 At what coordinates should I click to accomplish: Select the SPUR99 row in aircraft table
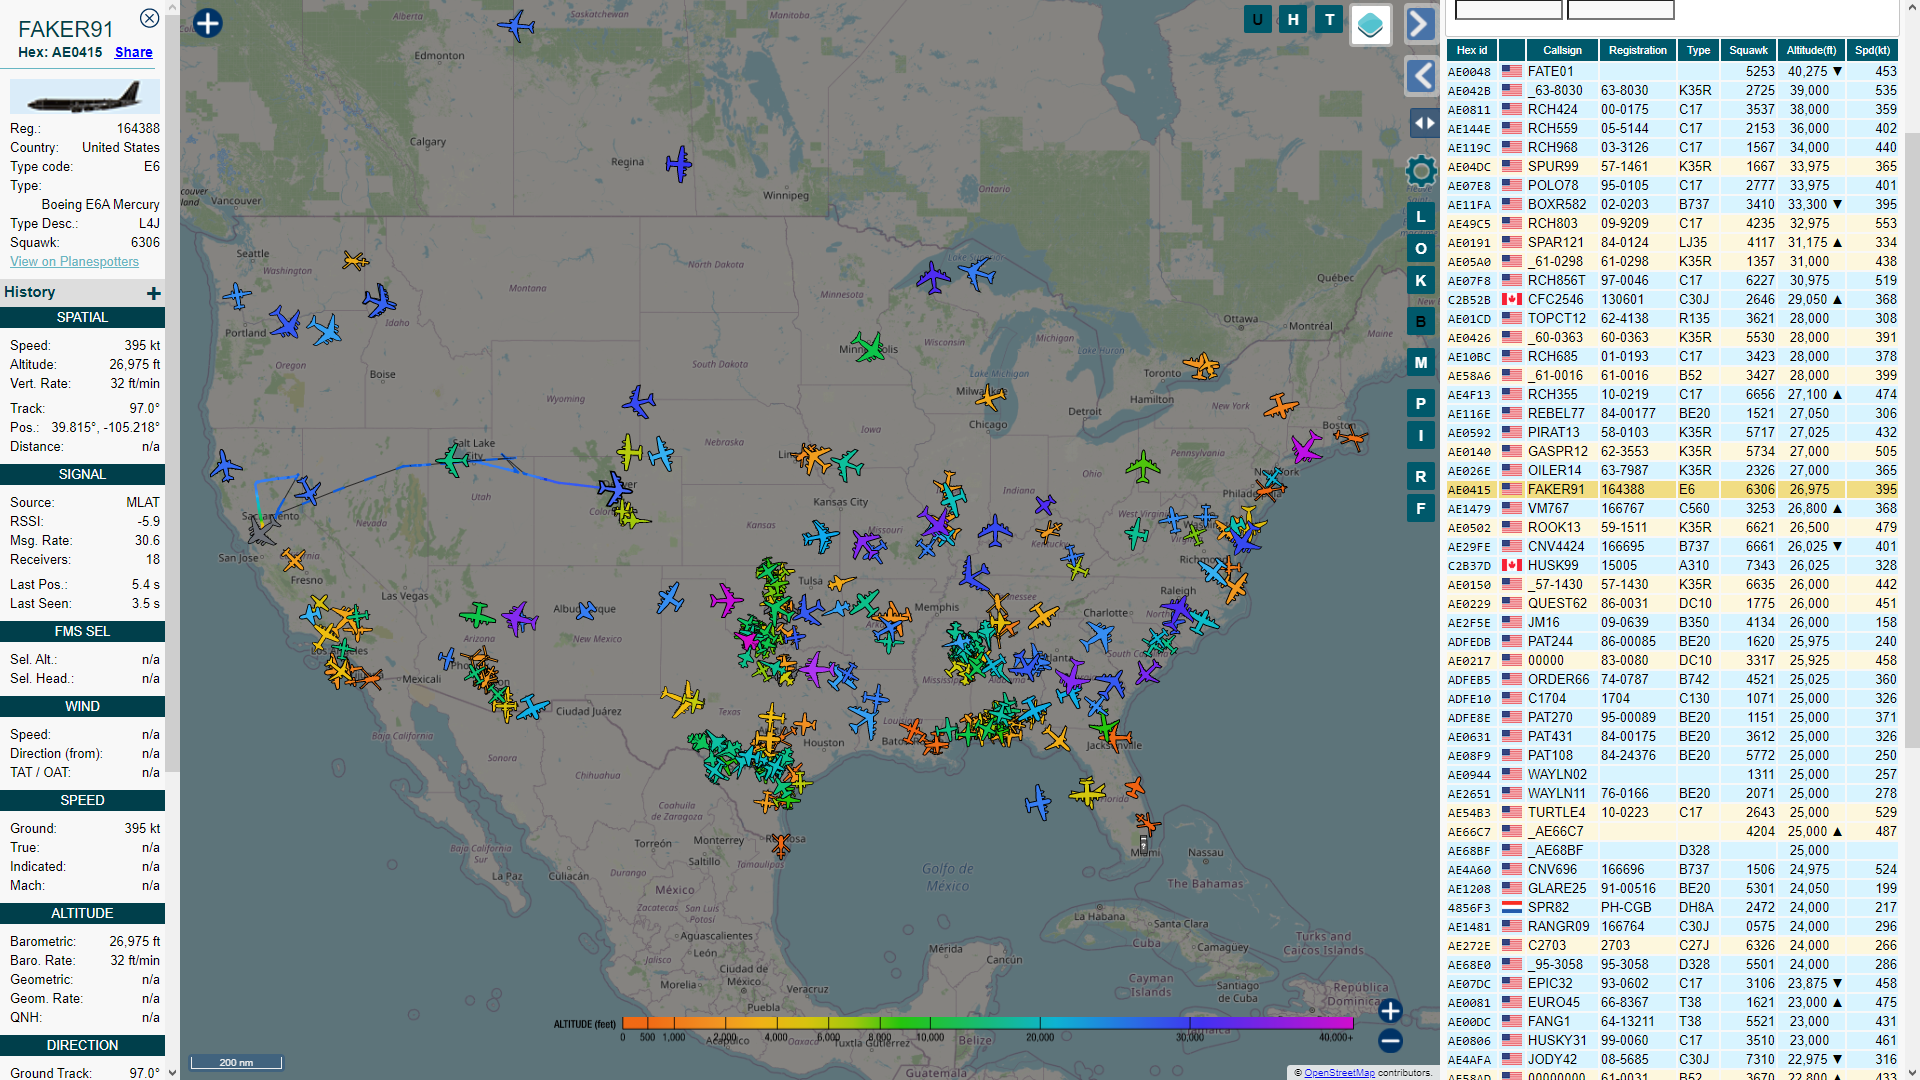click(1672, 166)
